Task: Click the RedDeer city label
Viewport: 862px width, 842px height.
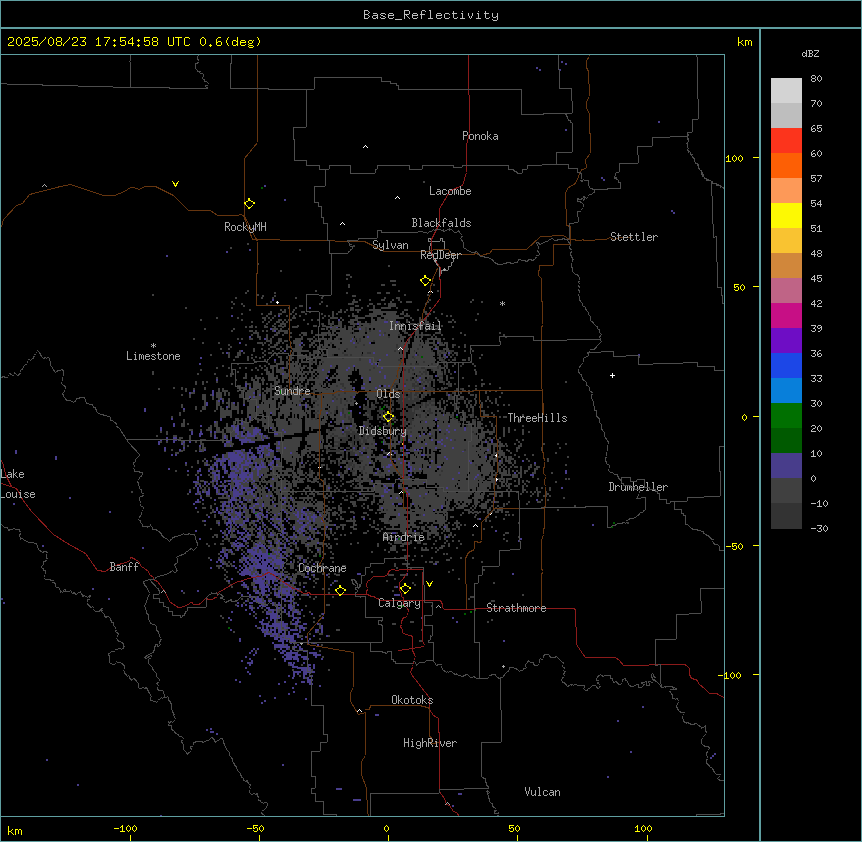Action: pos(440,255)
